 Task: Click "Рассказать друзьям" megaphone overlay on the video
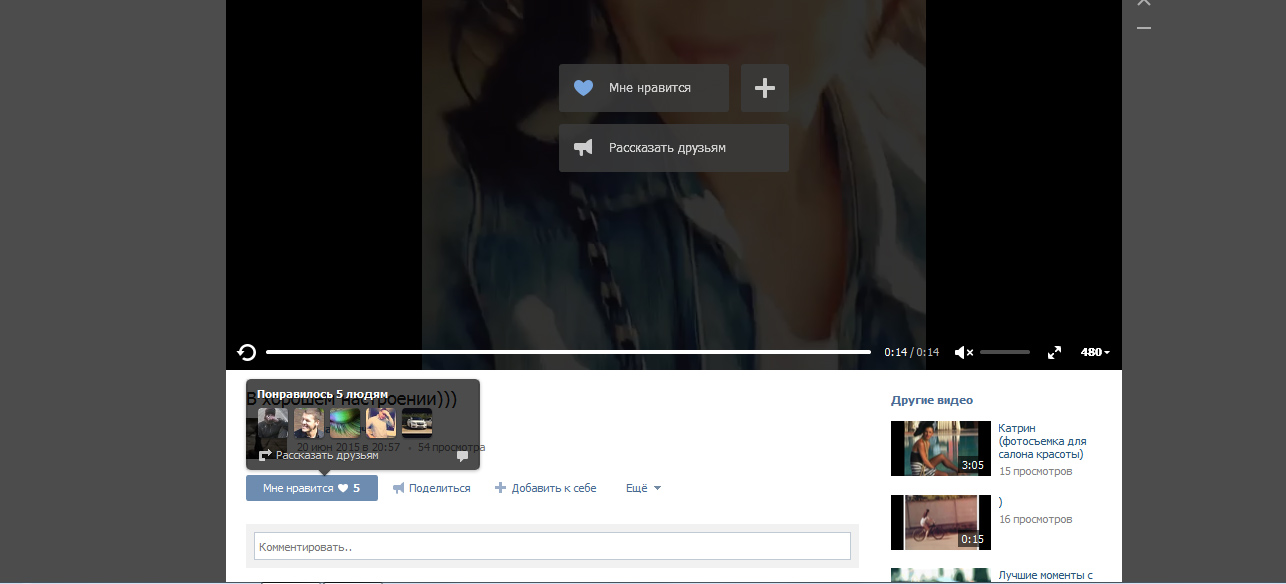pyautogui.click(x=674, y=148)
